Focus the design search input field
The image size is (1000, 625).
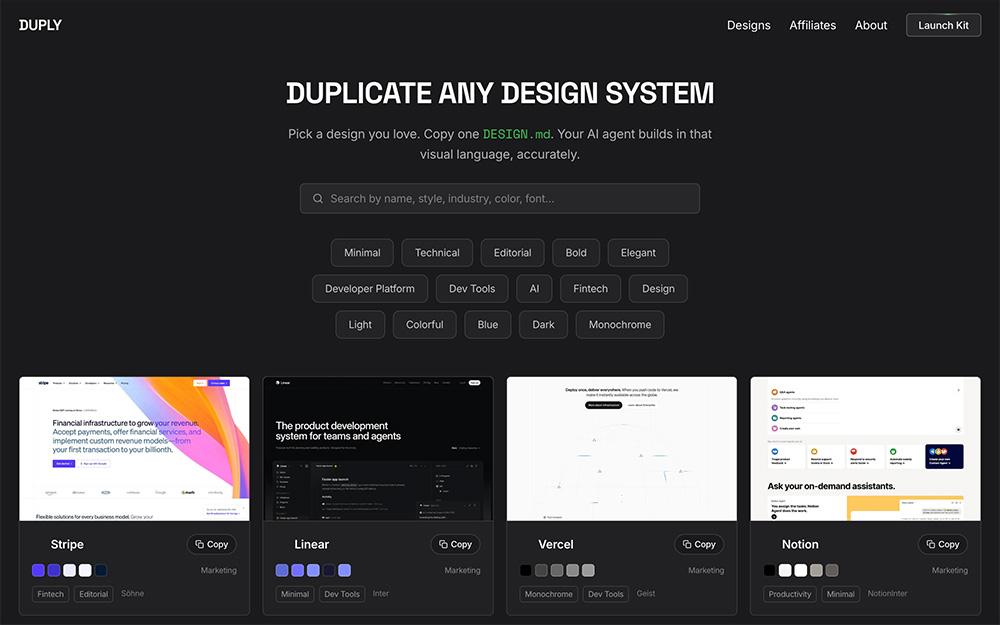click(x=500, y=198)
